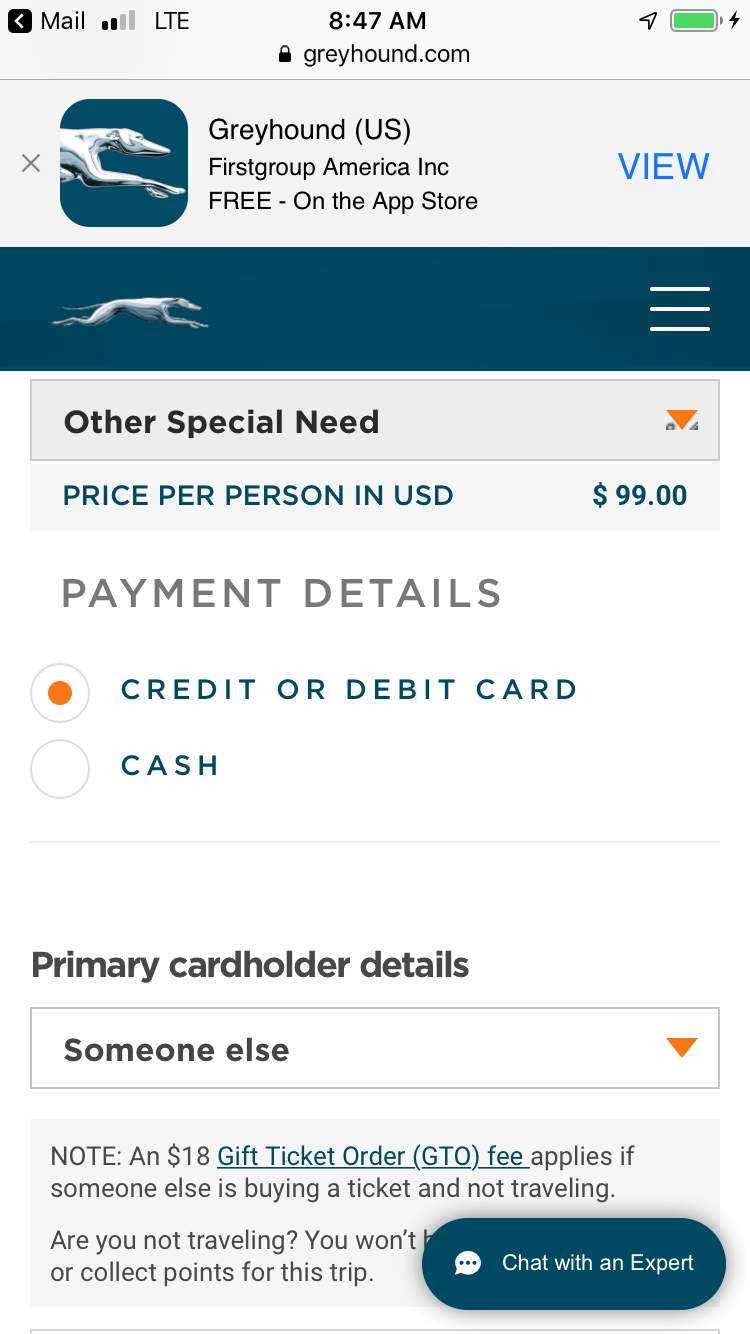The height and width of the screenshot is (1334, 750).
Task: Open the Gift Ticket Order (GTO) fee link
Action: (371, 1157)
